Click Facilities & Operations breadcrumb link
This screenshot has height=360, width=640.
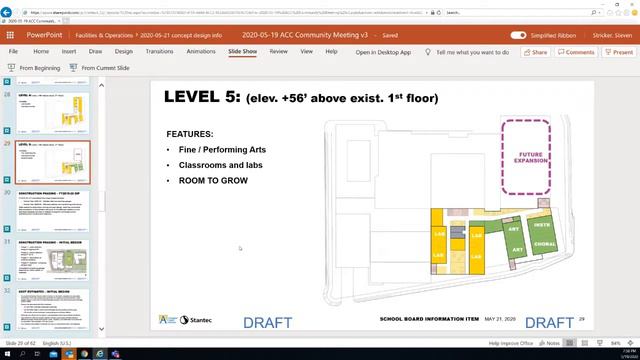pos(104,36)
